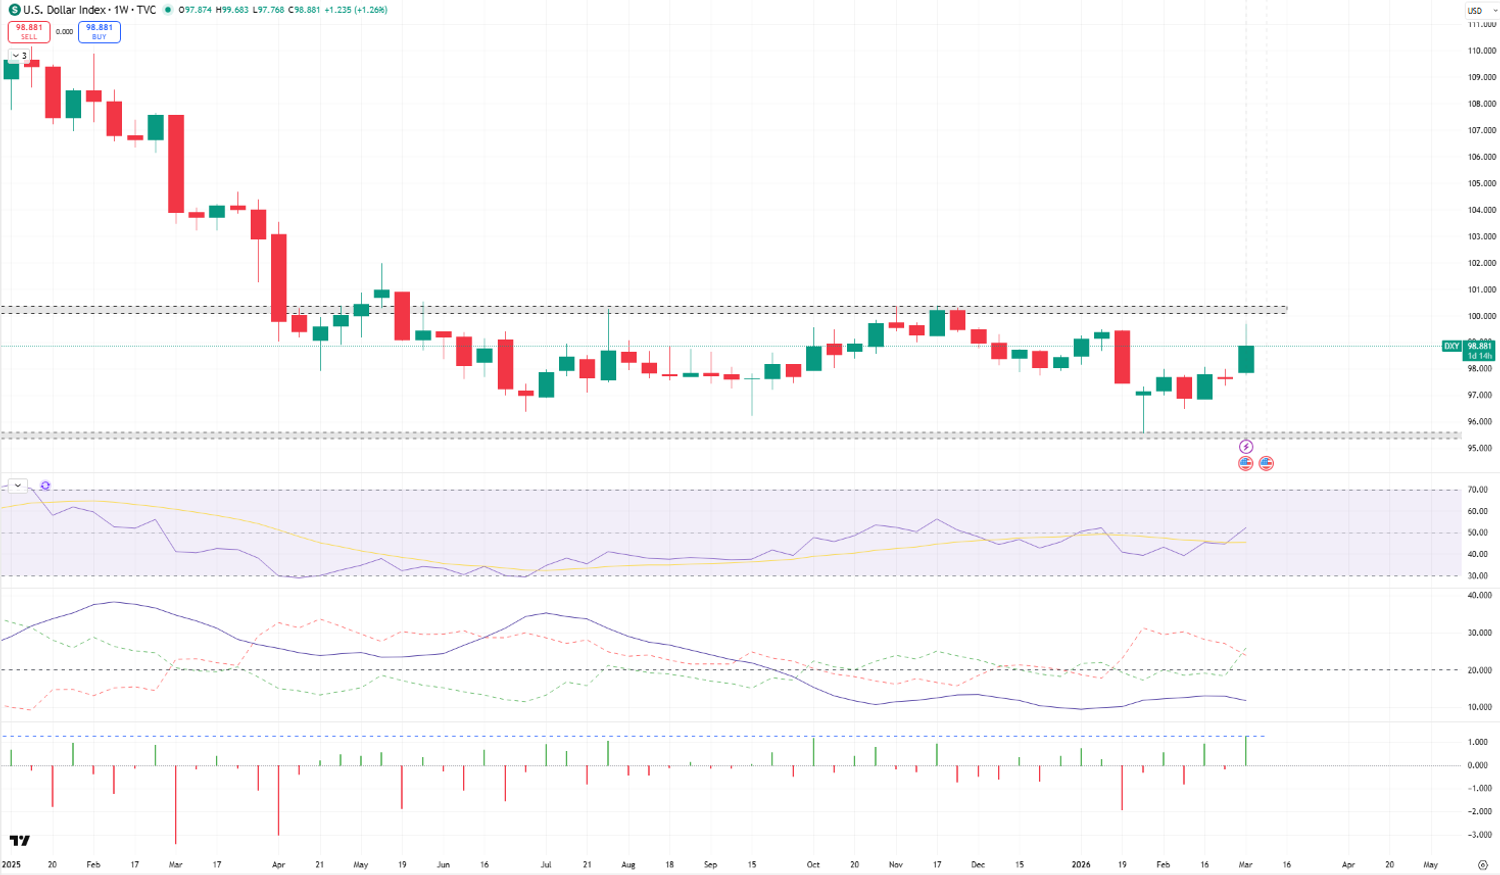Collapse the RSI pane legend chevron
Viewport: 1500px width, 875px height.
tap(17, 486)
